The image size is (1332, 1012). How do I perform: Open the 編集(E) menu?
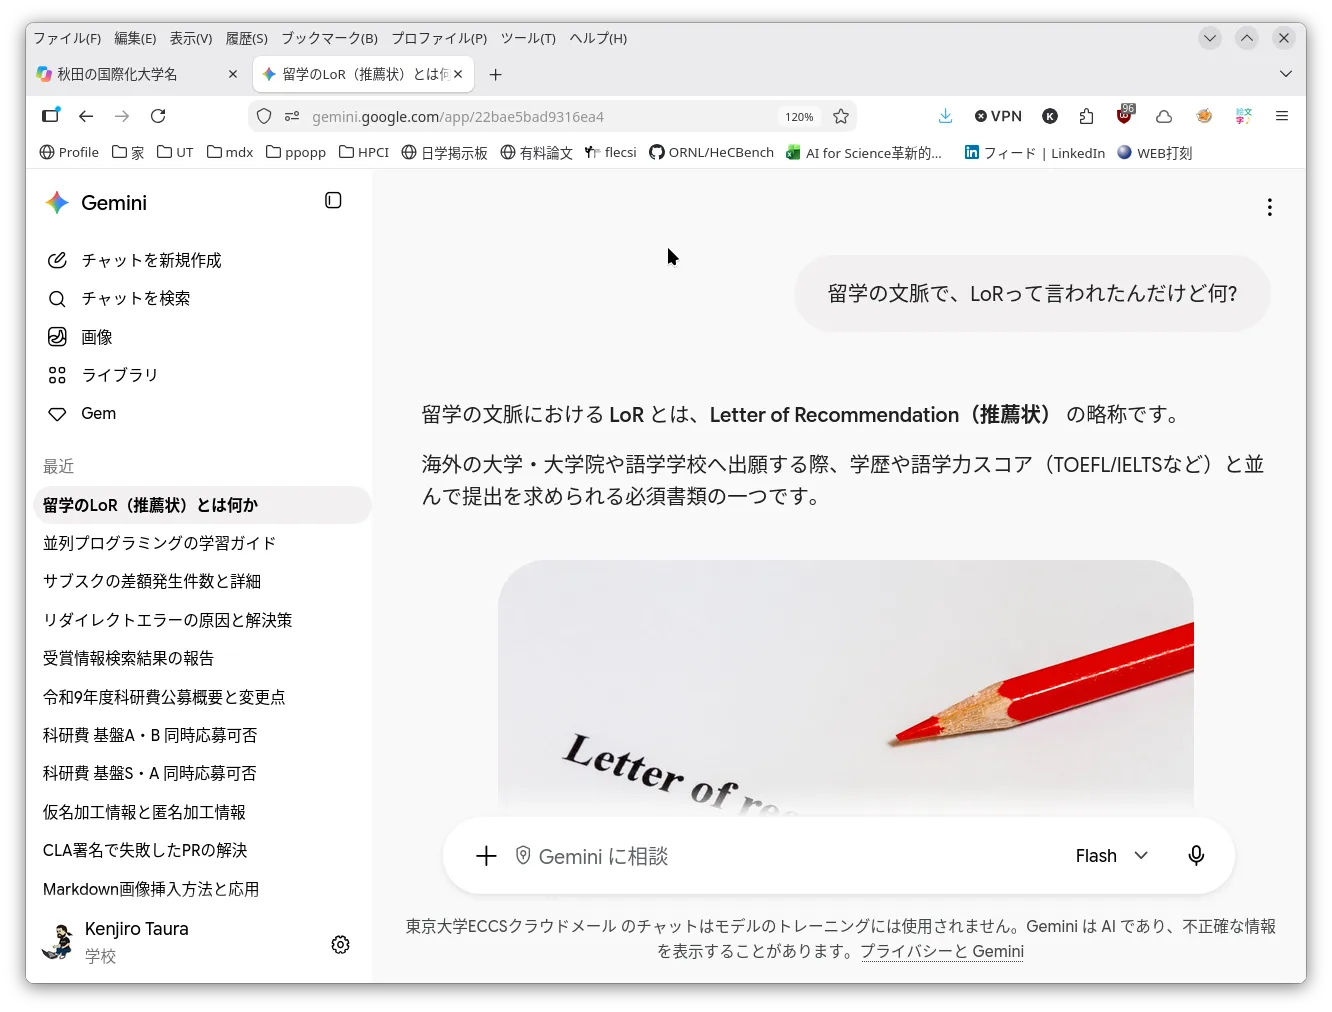click(135, 38)
